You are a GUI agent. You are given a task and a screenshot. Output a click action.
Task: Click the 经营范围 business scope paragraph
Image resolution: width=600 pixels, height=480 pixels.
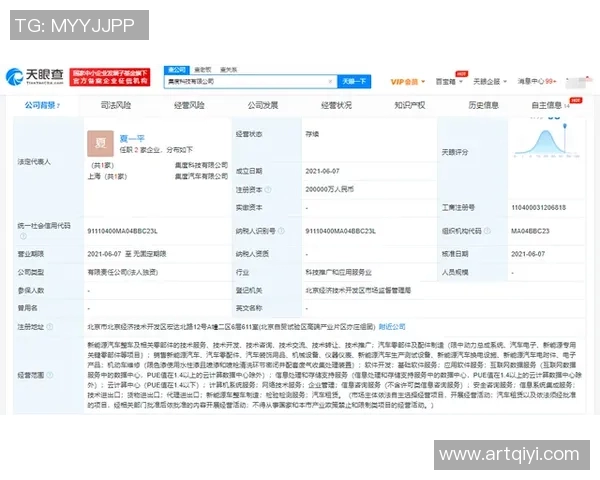(334, 375)
